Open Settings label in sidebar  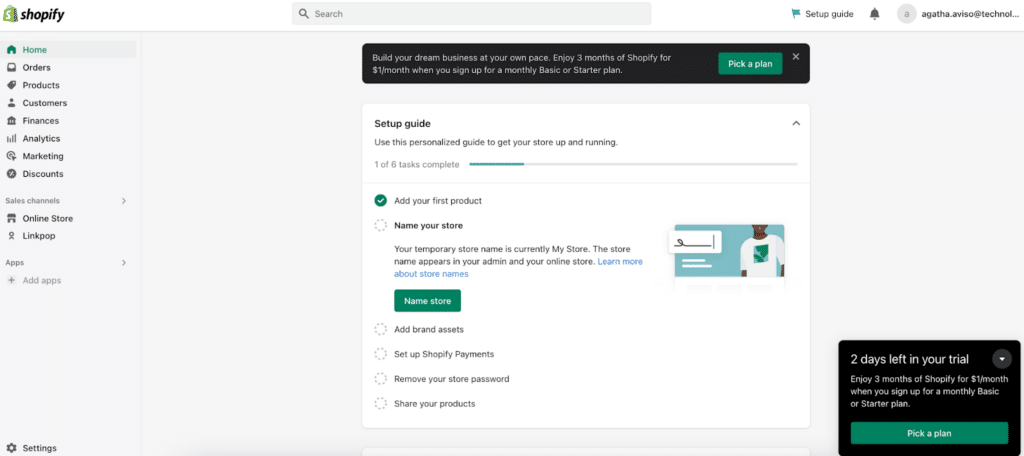pyautogui.click(x=39, y=448)
